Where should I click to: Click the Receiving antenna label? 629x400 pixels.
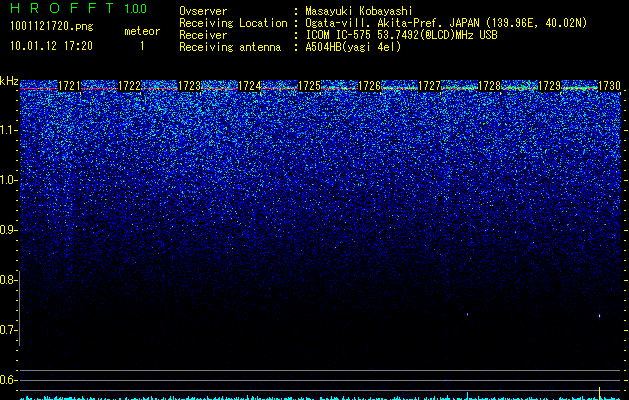[230, 47]
